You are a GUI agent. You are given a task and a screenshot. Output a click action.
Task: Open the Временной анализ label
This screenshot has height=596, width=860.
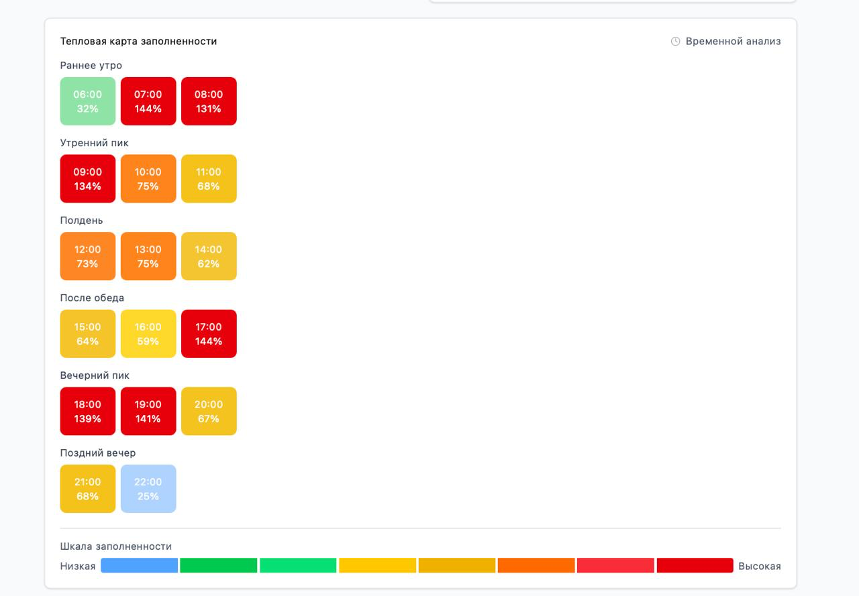coord(733,42)
